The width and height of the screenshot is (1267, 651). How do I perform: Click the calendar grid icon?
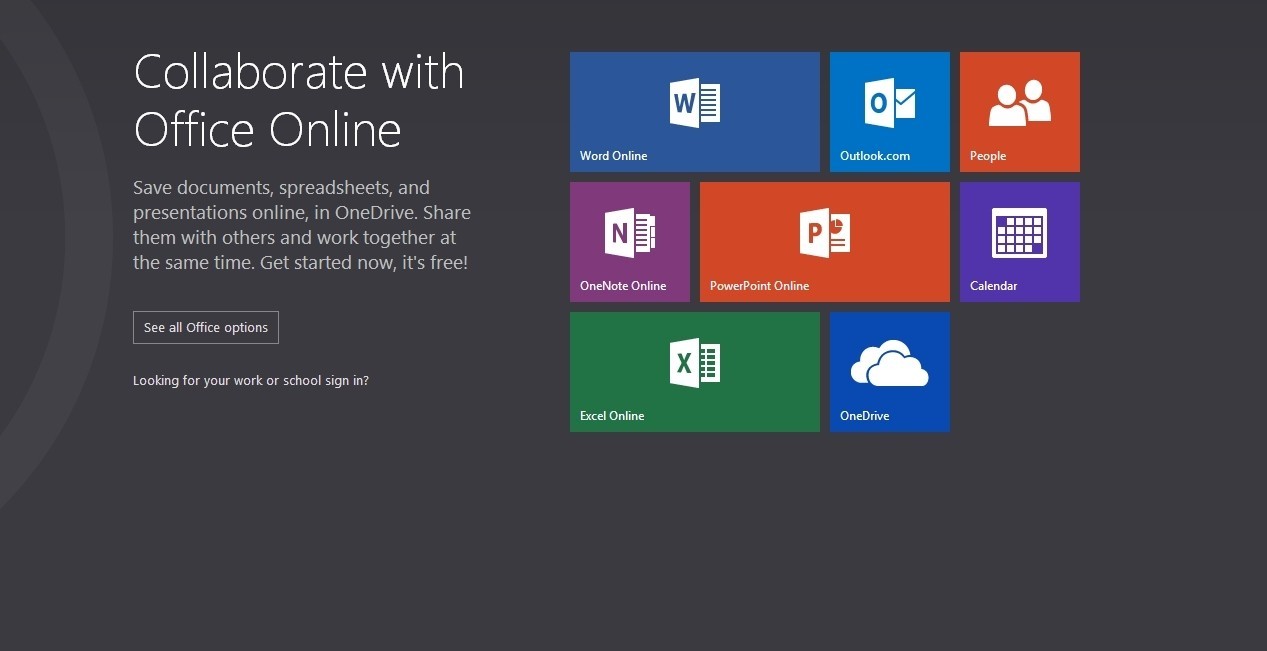point(1019,231)
